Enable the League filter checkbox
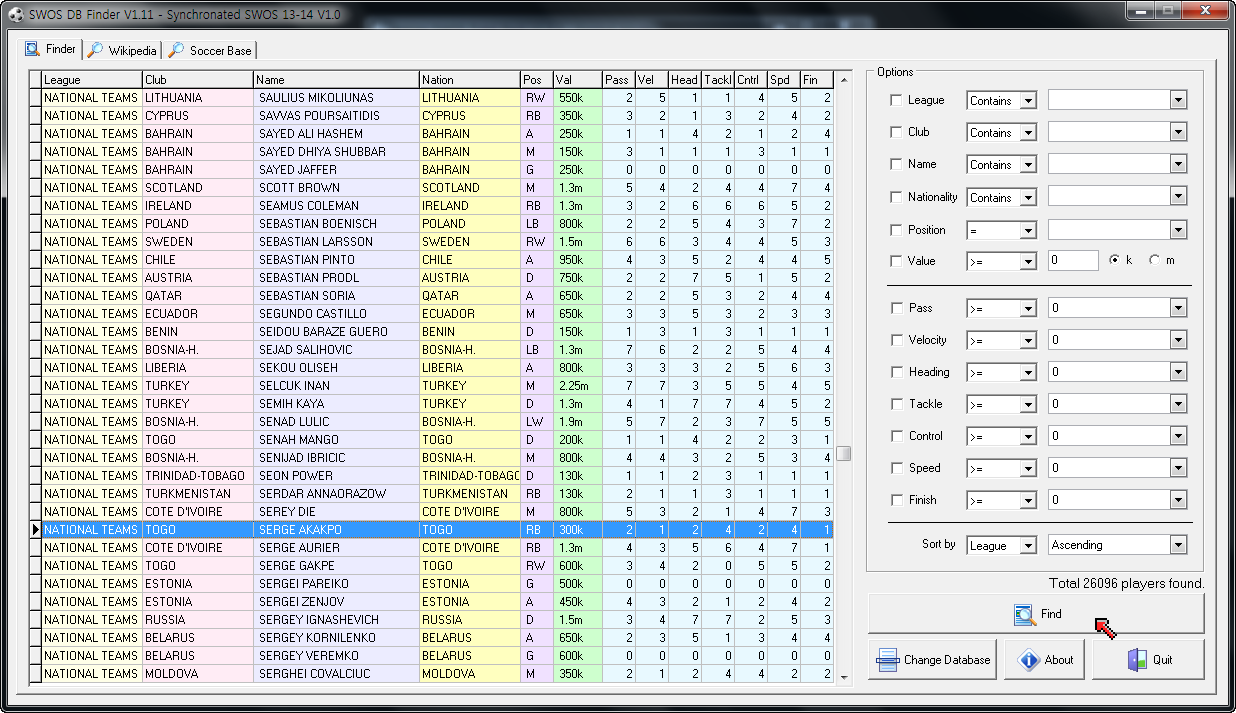 click(x=896, y=100)
